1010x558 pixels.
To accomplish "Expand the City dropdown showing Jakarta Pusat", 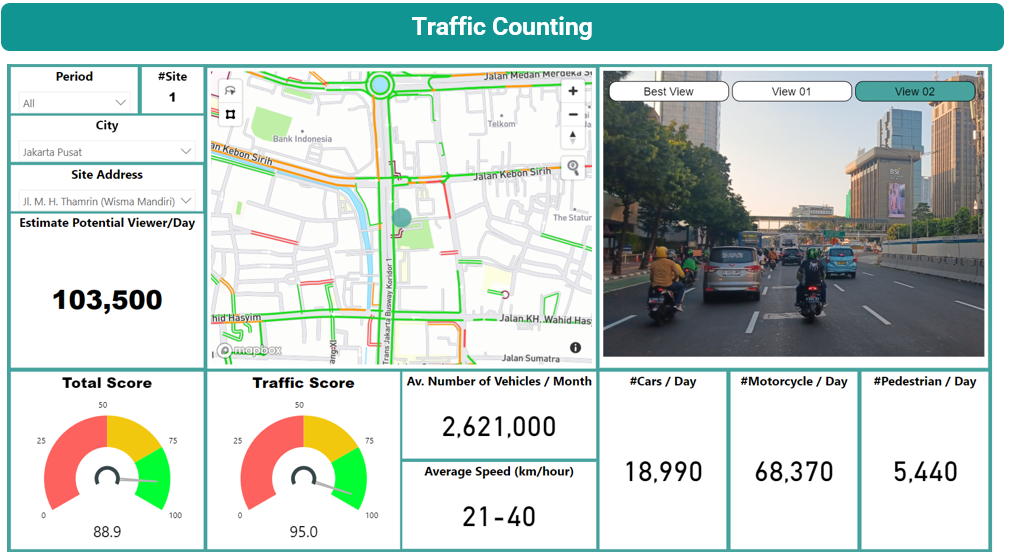I will [x=107, y=151].
